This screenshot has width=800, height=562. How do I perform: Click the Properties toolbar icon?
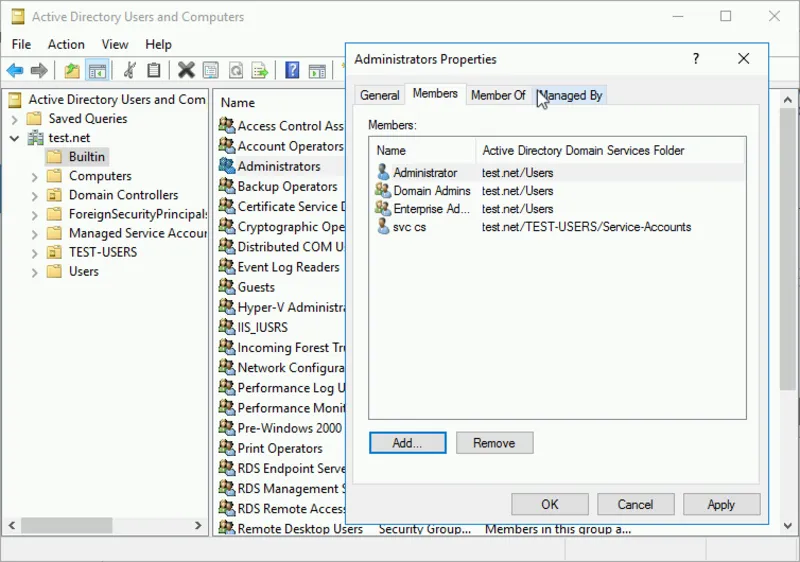(x=211, y=70)
